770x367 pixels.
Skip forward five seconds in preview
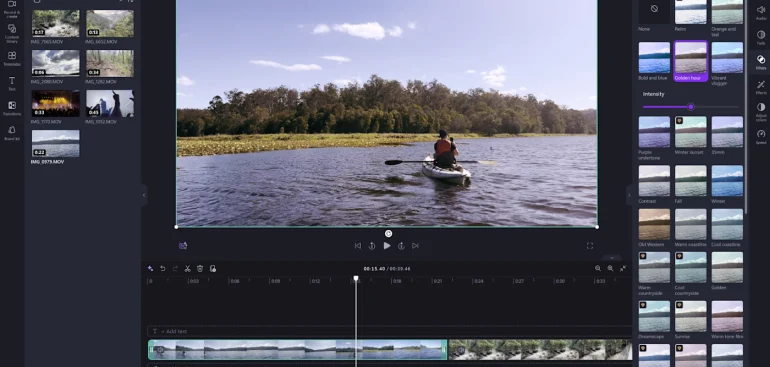tap(401, 246)
